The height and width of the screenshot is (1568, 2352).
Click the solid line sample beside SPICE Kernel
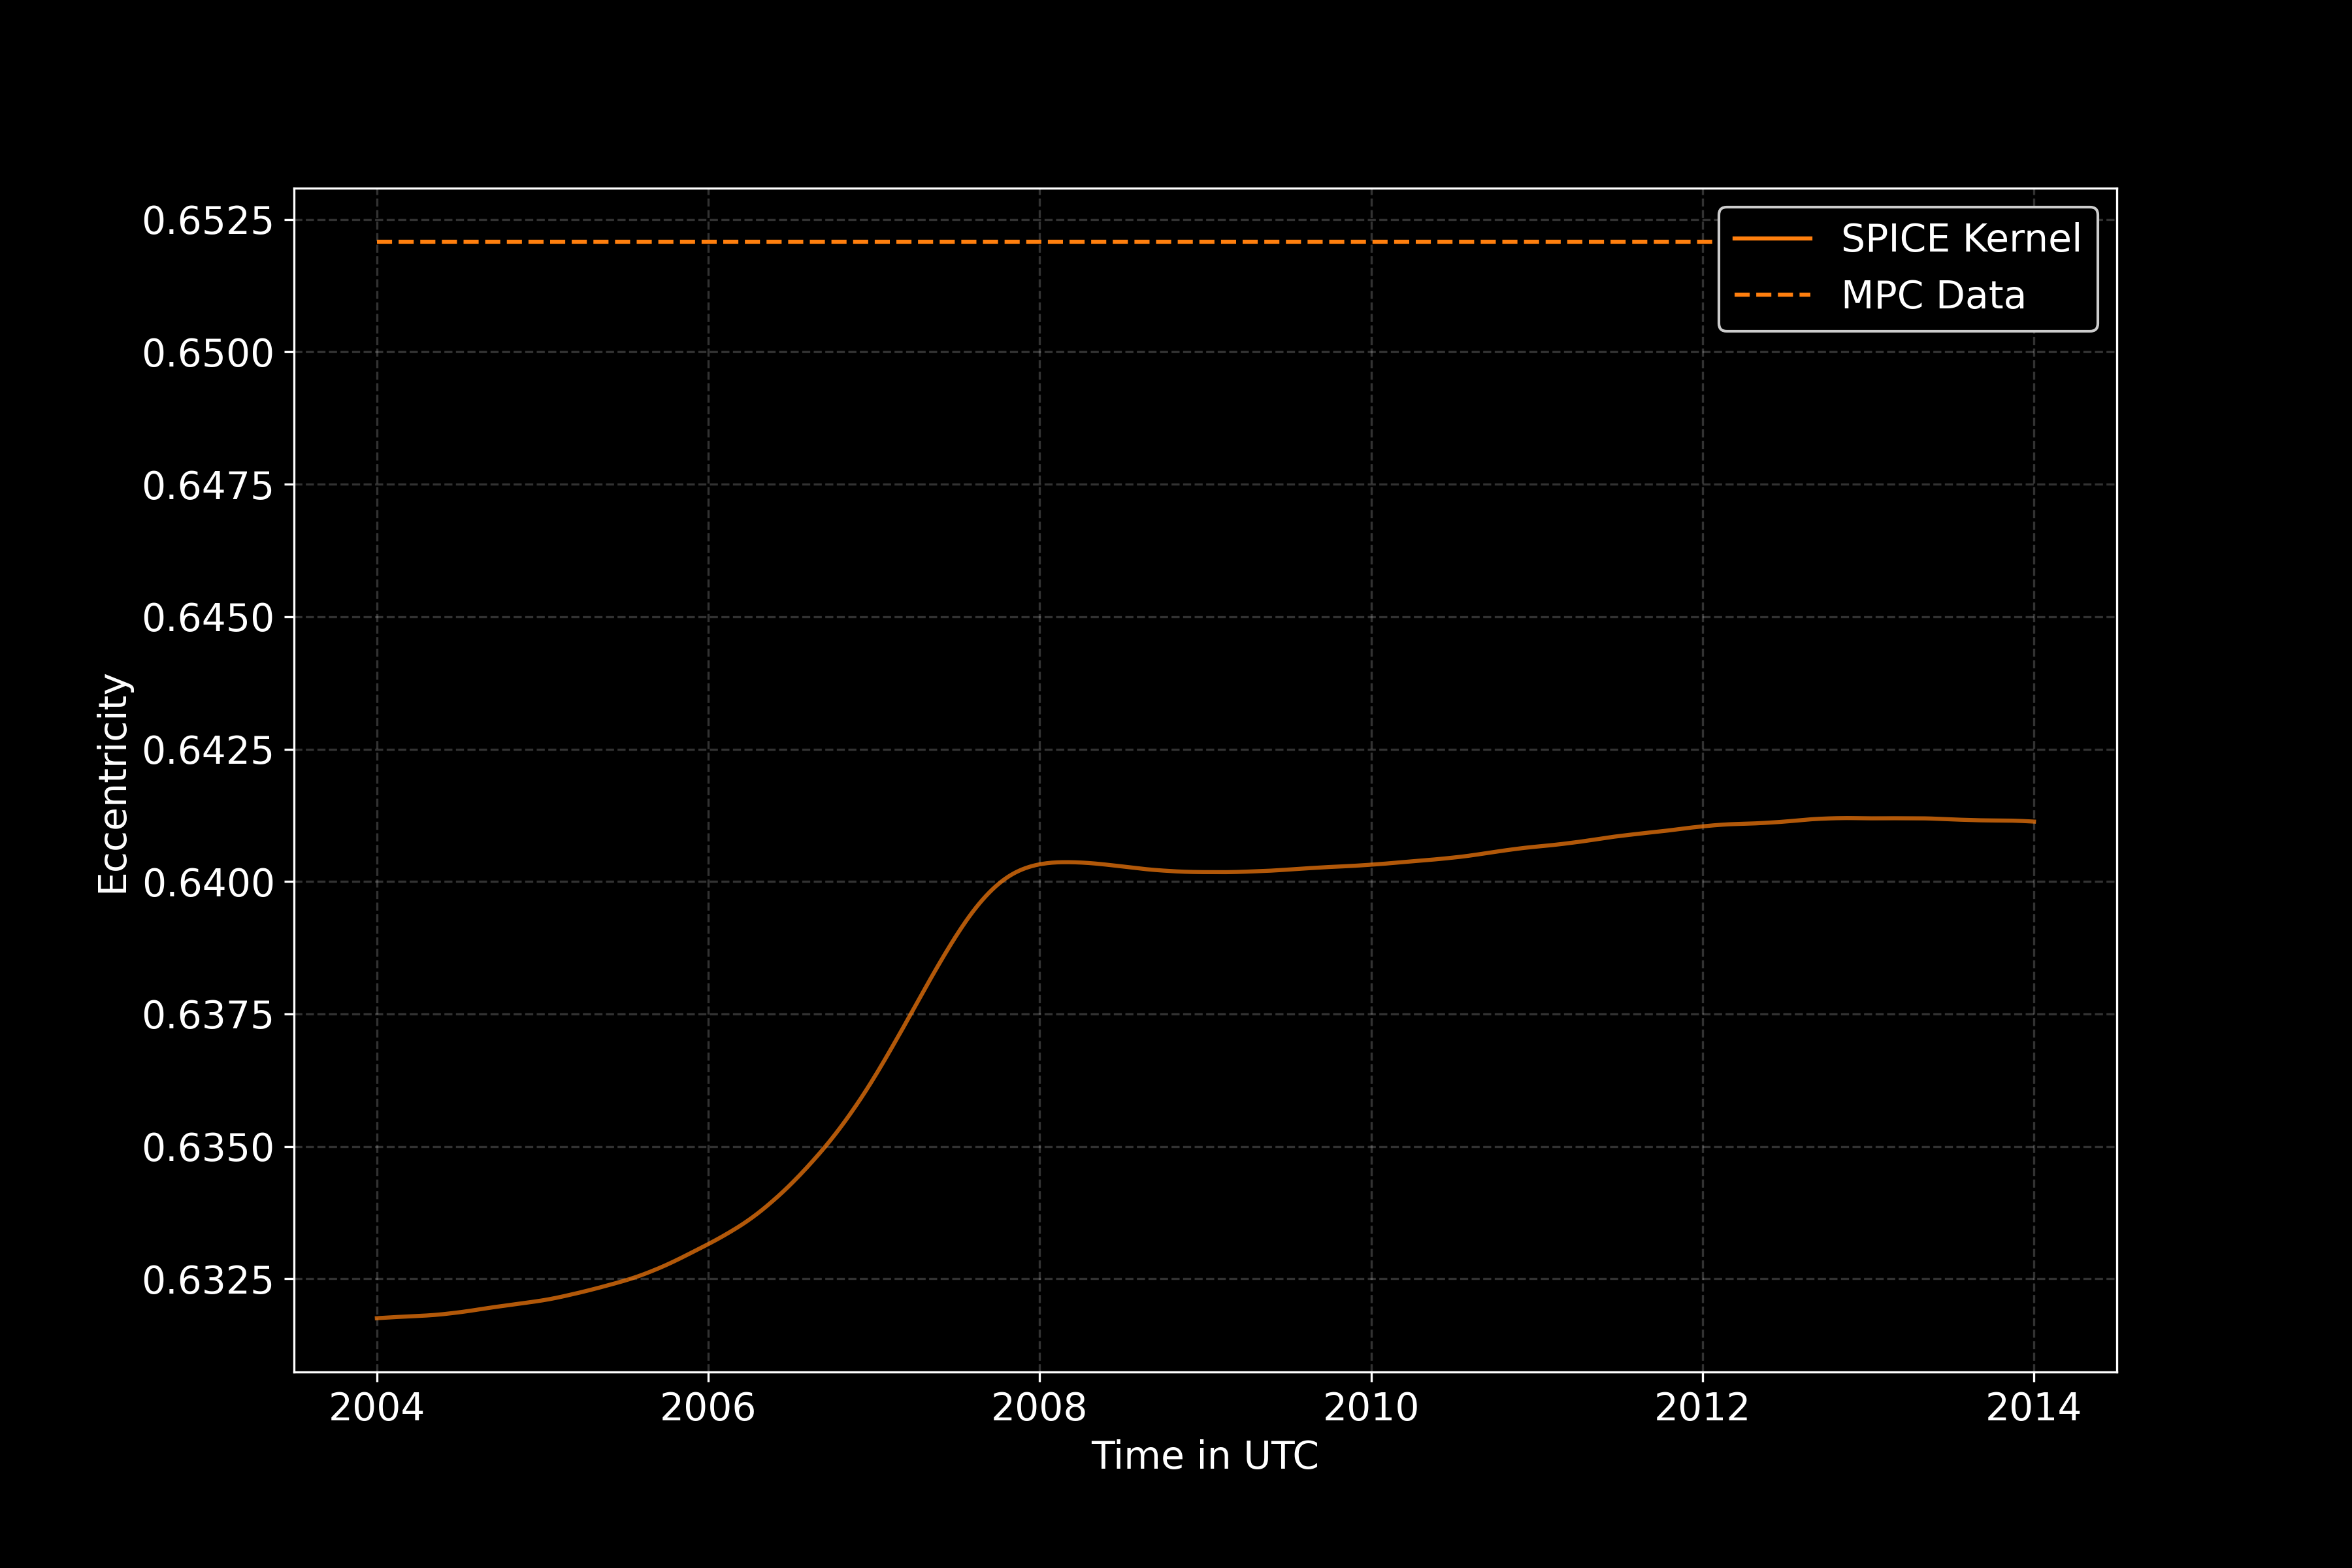click(x=1772, y=239)
